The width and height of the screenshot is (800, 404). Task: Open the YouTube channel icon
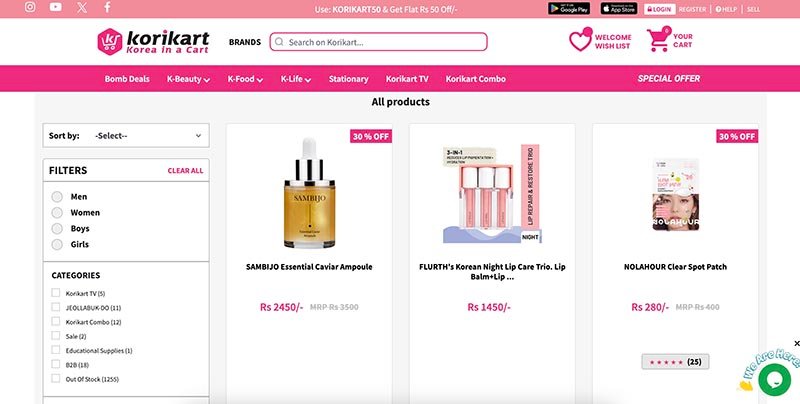click(56, 8)
